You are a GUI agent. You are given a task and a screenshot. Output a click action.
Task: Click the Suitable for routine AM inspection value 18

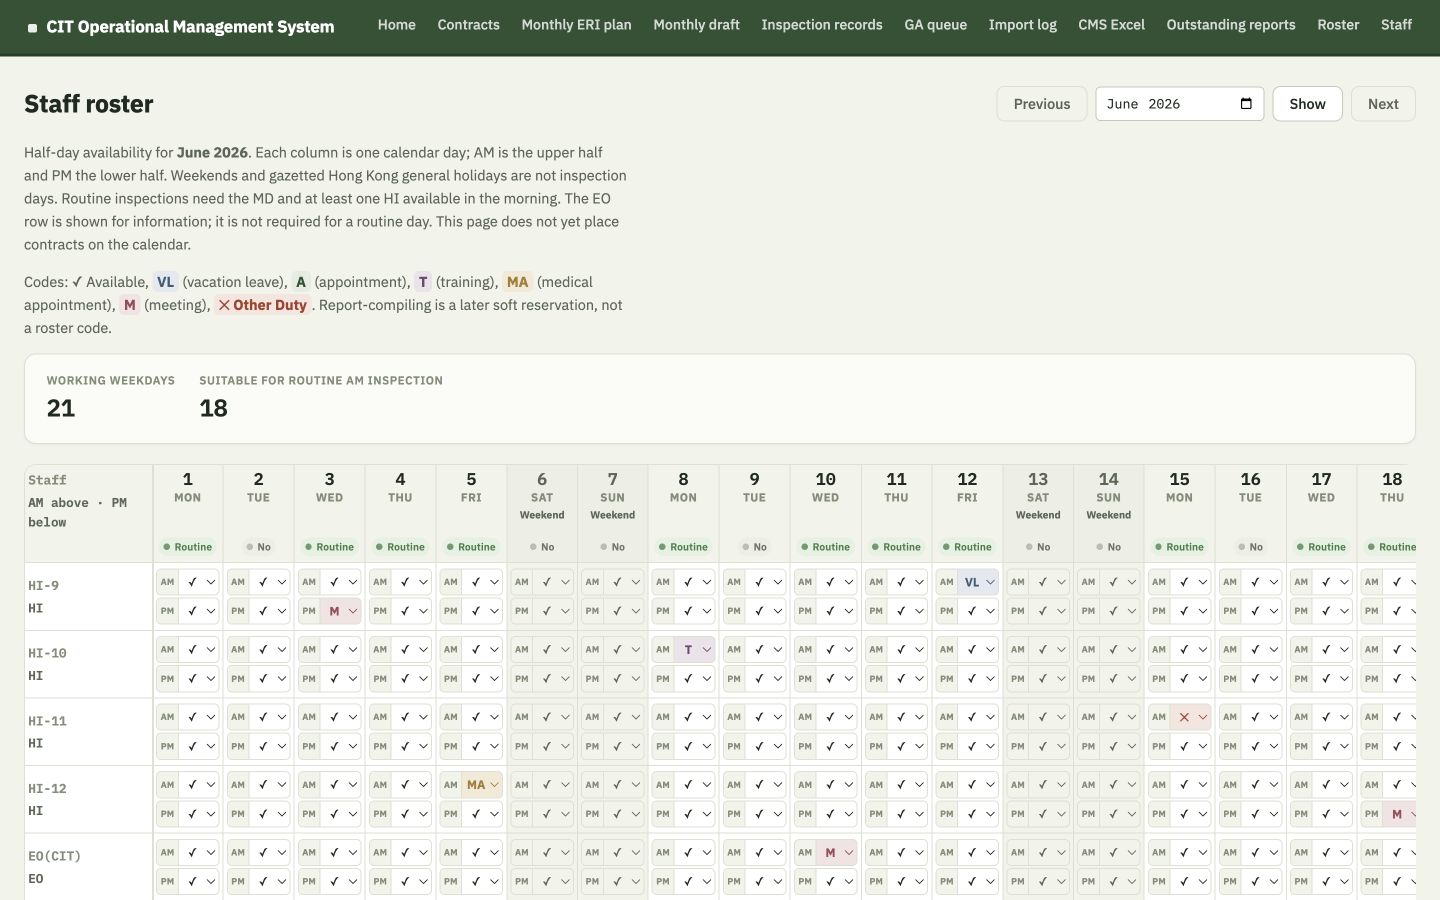pyautogui.click(x=213, y=408)
